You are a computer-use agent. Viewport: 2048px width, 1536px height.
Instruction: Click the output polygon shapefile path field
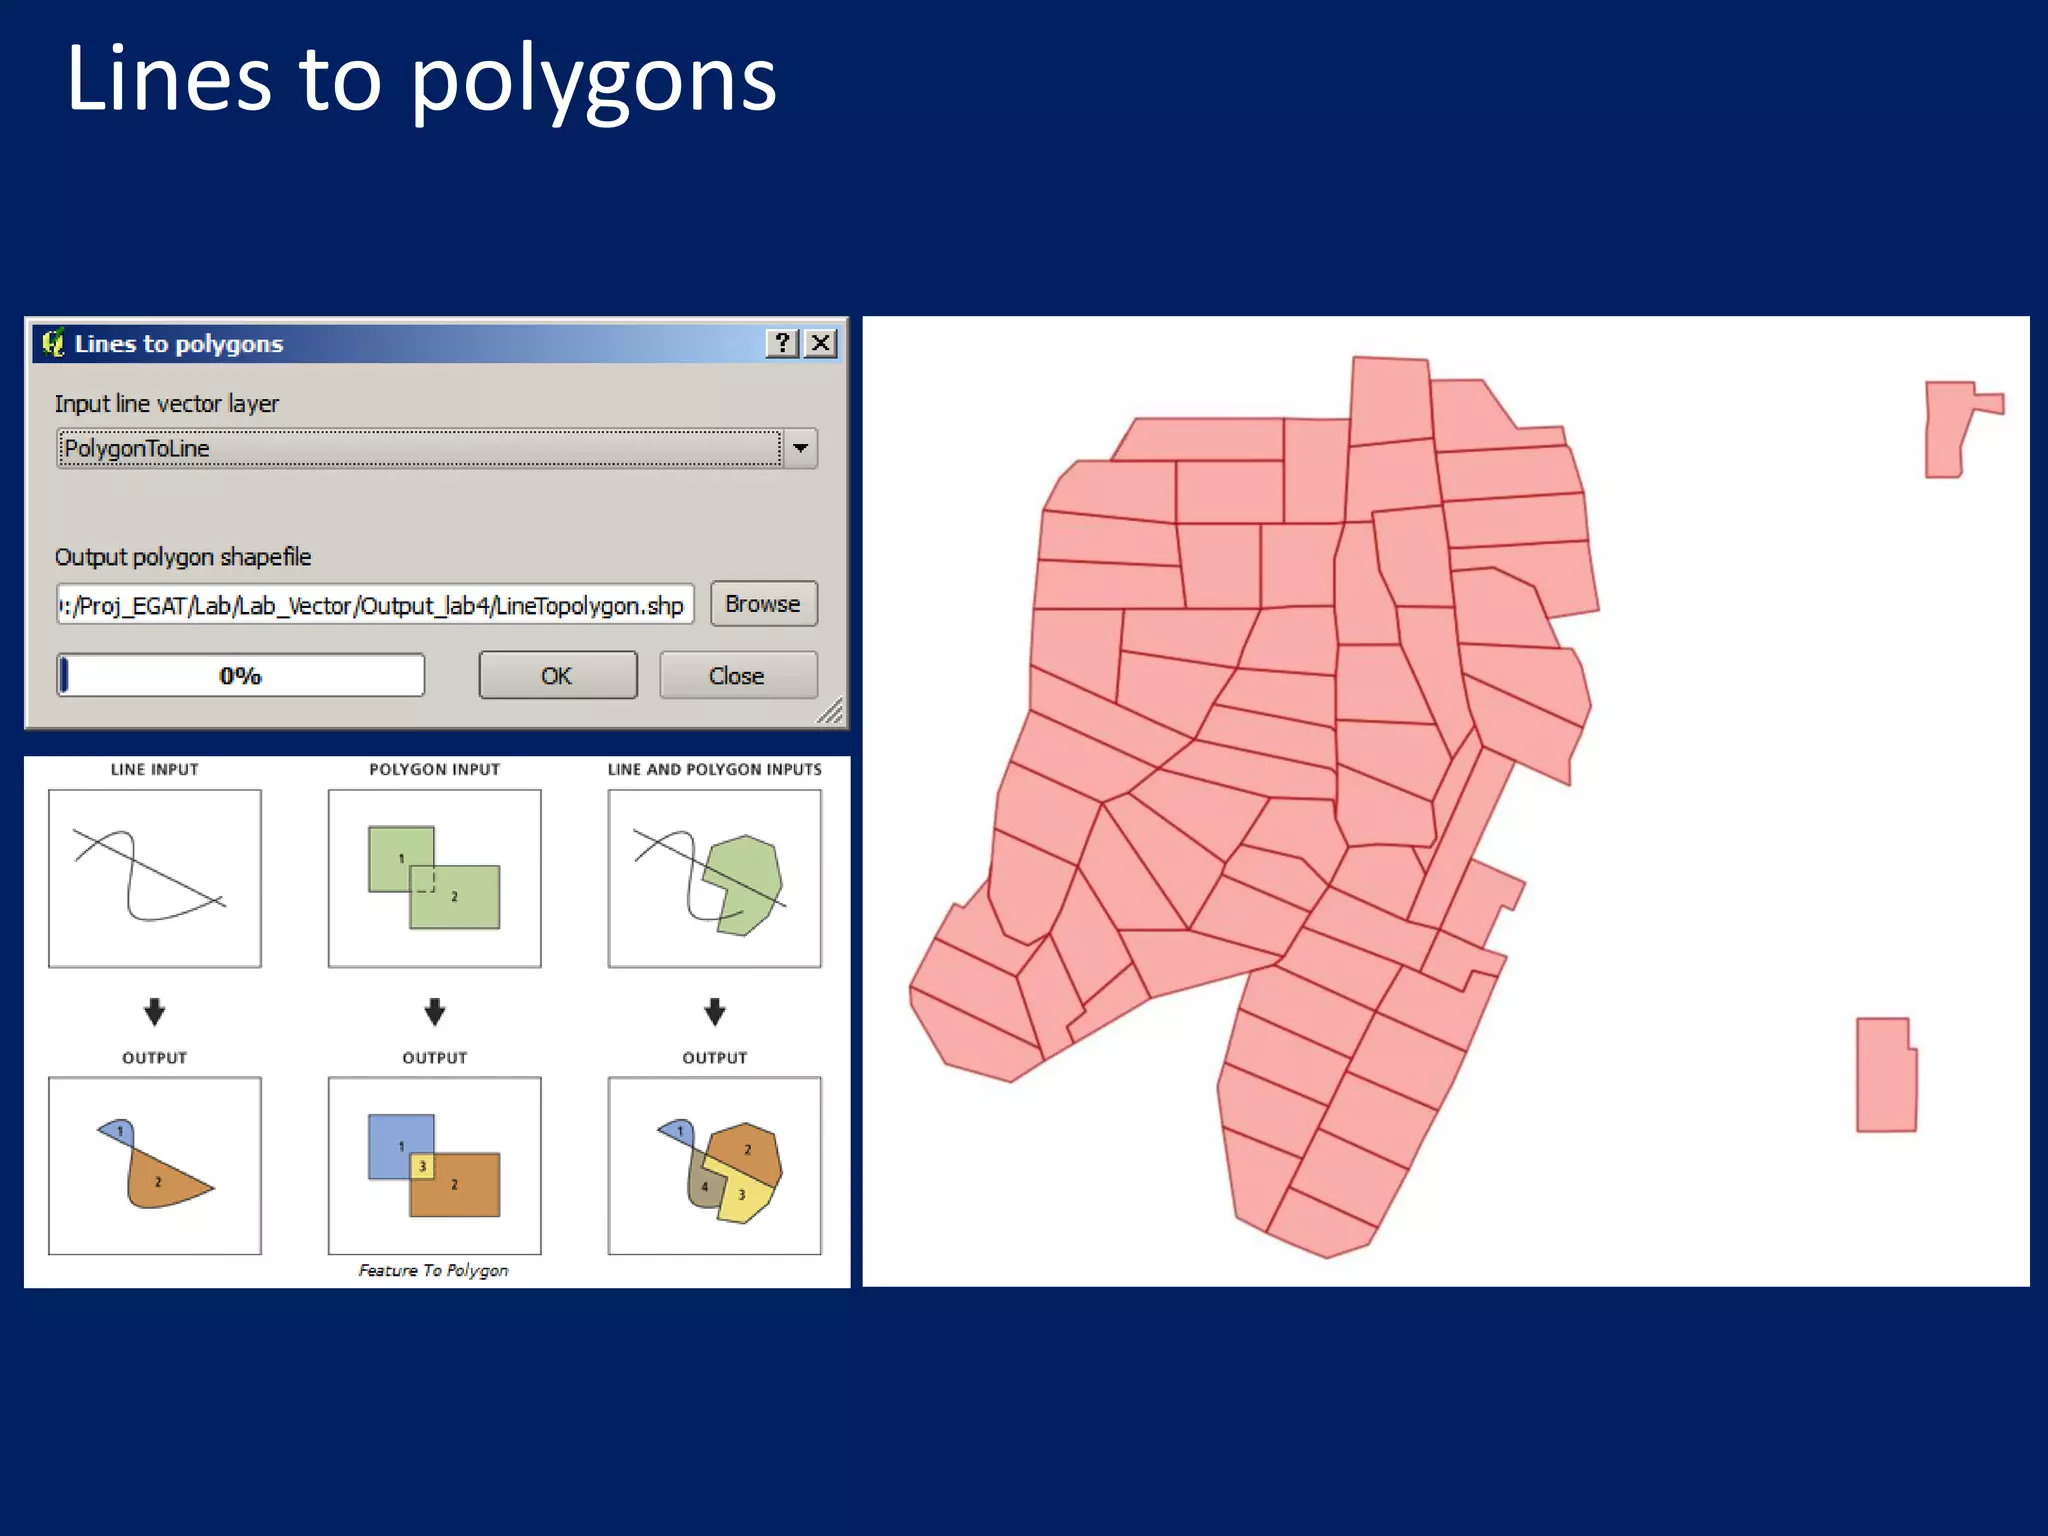(x=375, y=605)
